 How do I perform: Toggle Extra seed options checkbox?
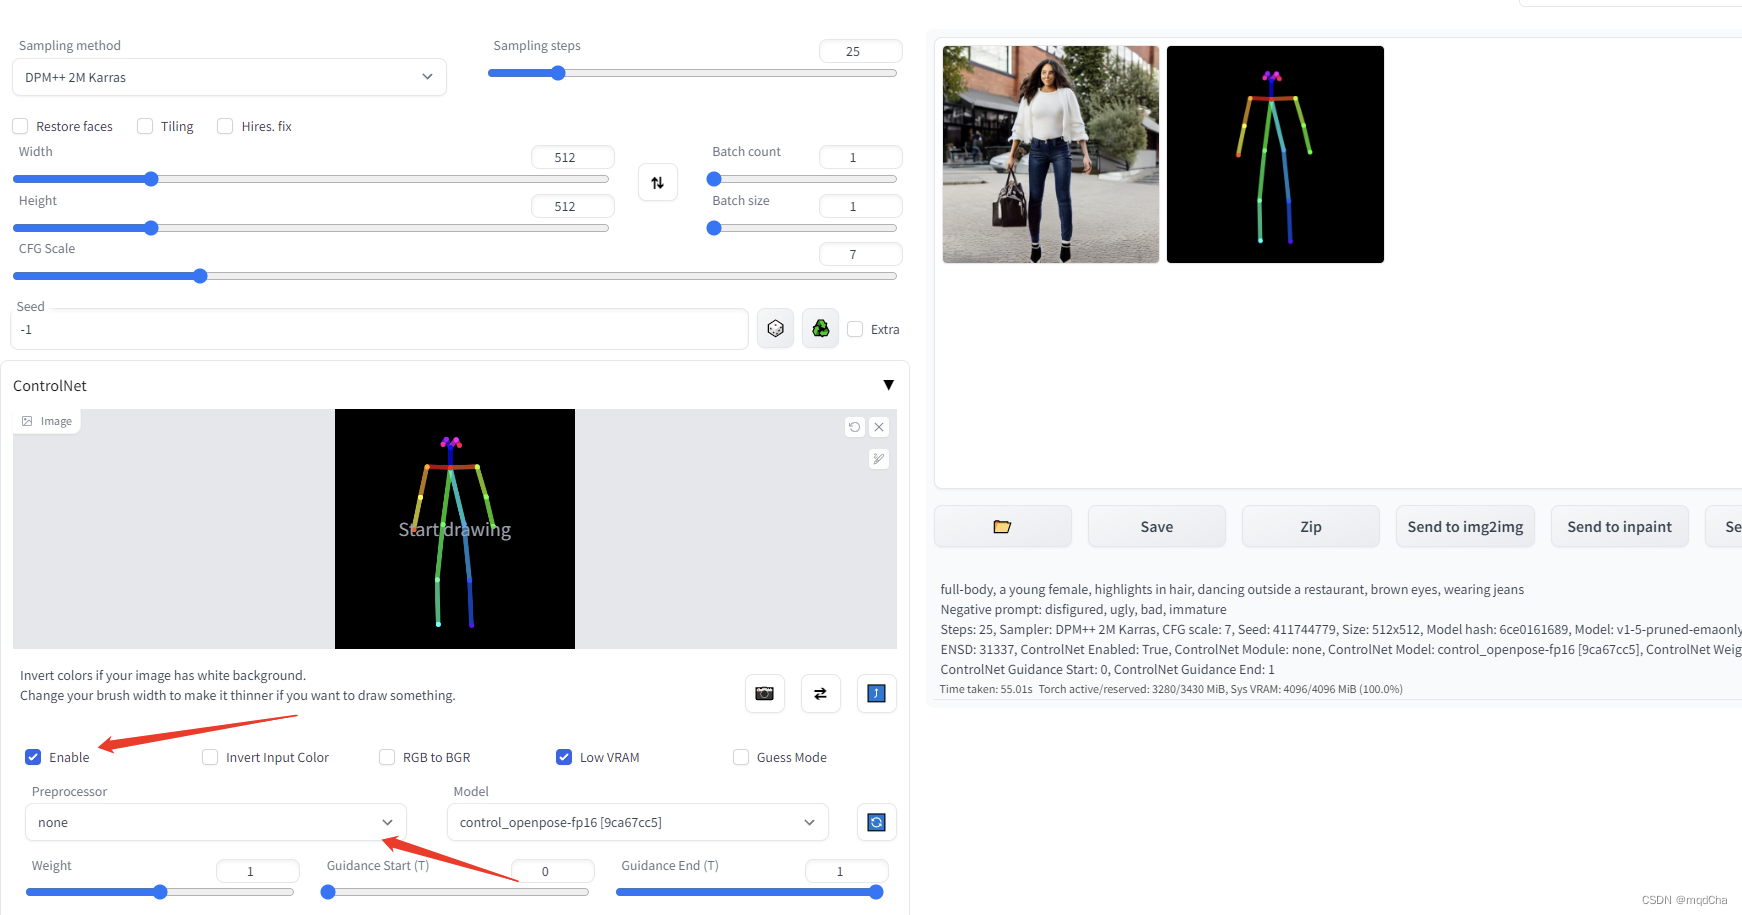(x=855, y=329)
